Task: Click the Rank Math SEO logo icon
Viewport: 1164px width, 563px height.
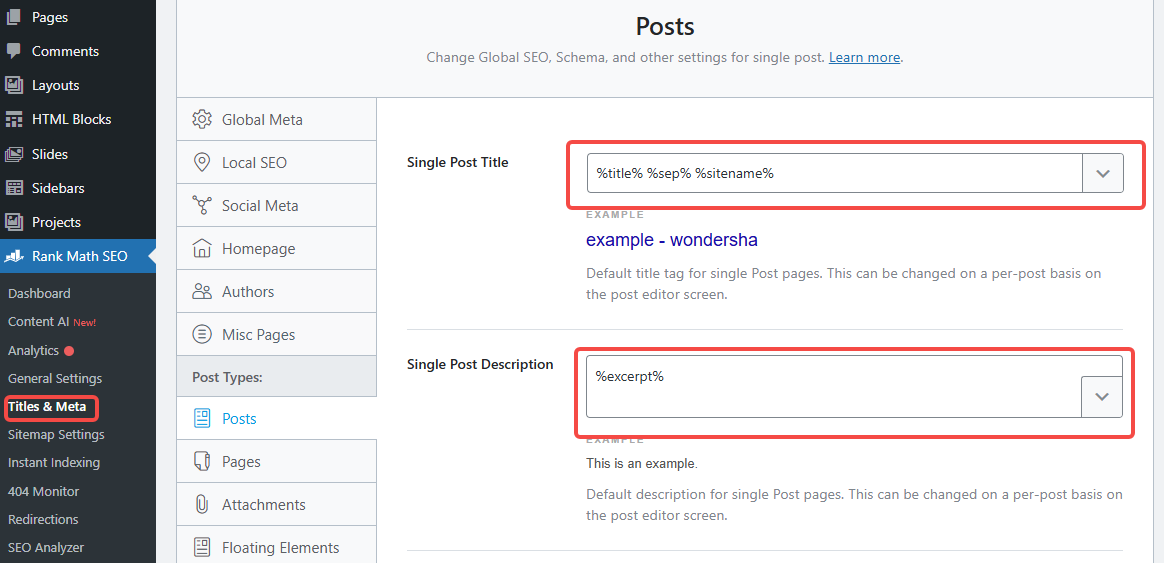Action: (14, 256)
